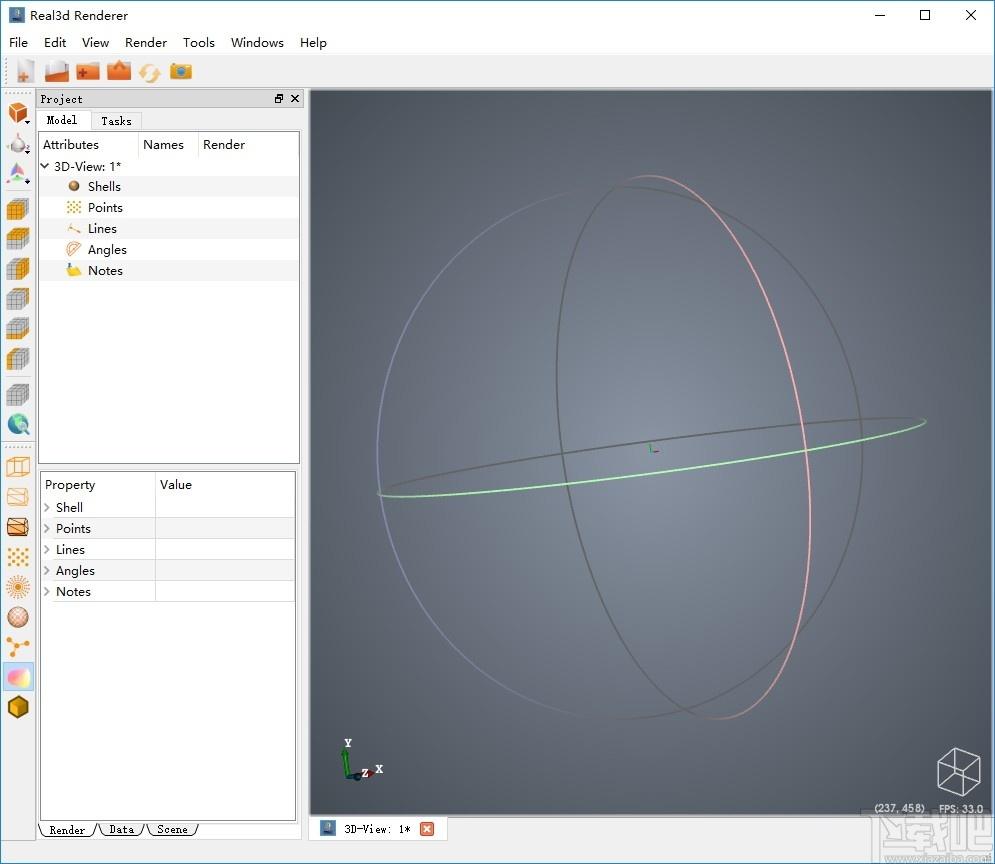
Task: Open the File menu
Action: click(x=18, y=43)
